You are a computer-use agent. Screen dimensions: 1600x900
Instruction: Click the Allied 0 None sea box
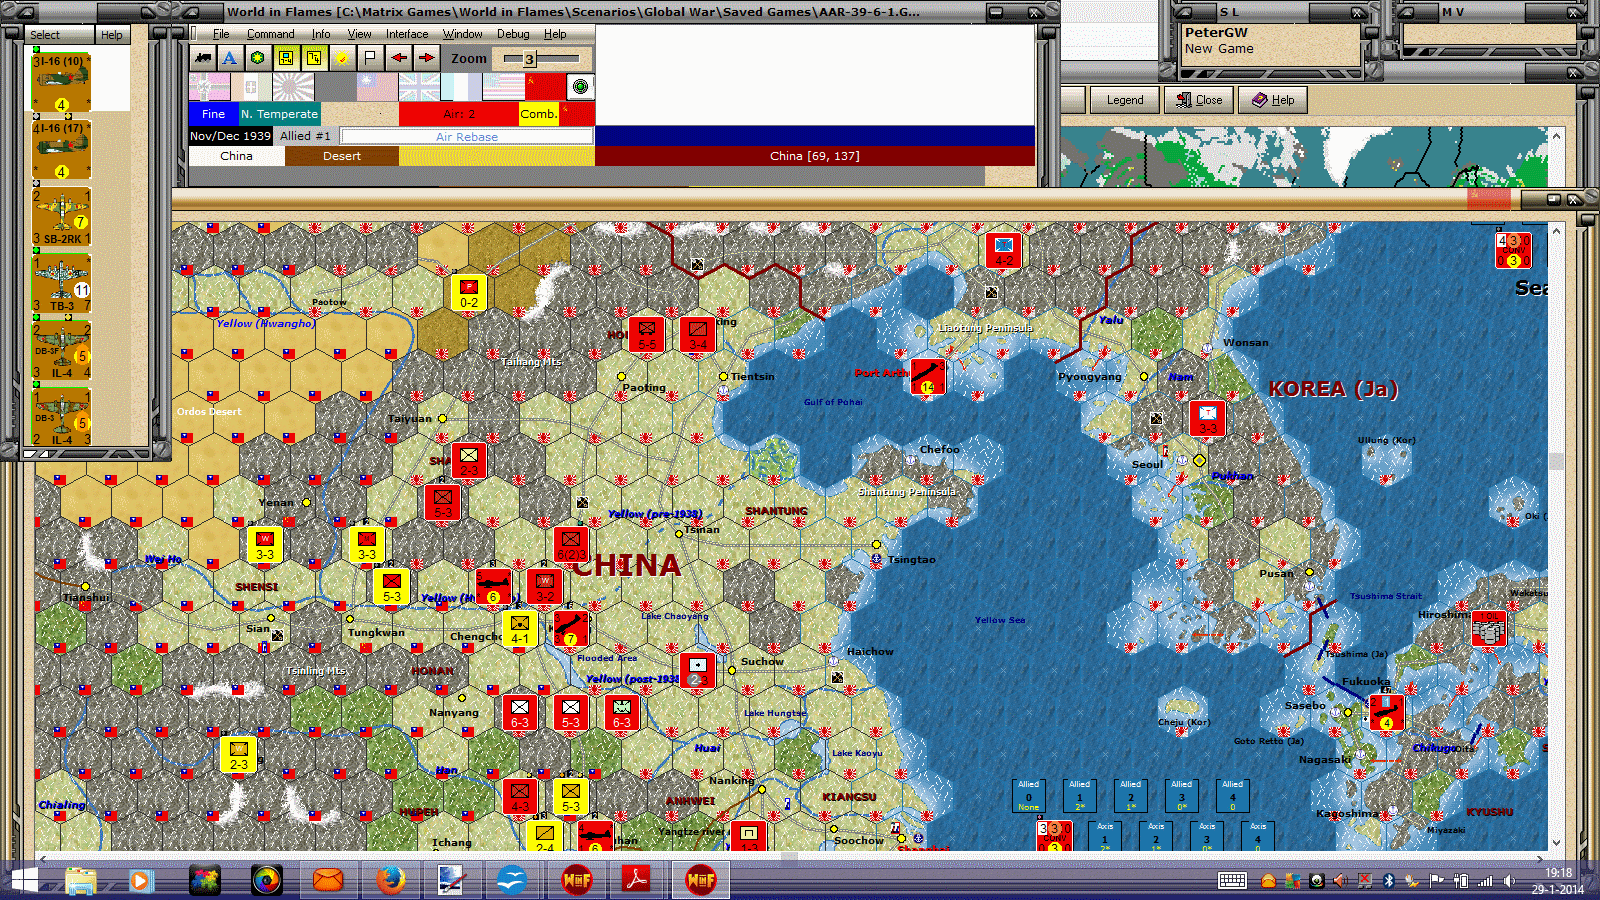point(1029,795)
